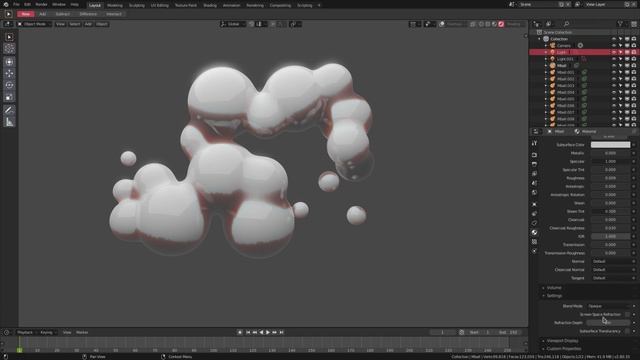Click the Subtract selection mode button

point(62,14)
